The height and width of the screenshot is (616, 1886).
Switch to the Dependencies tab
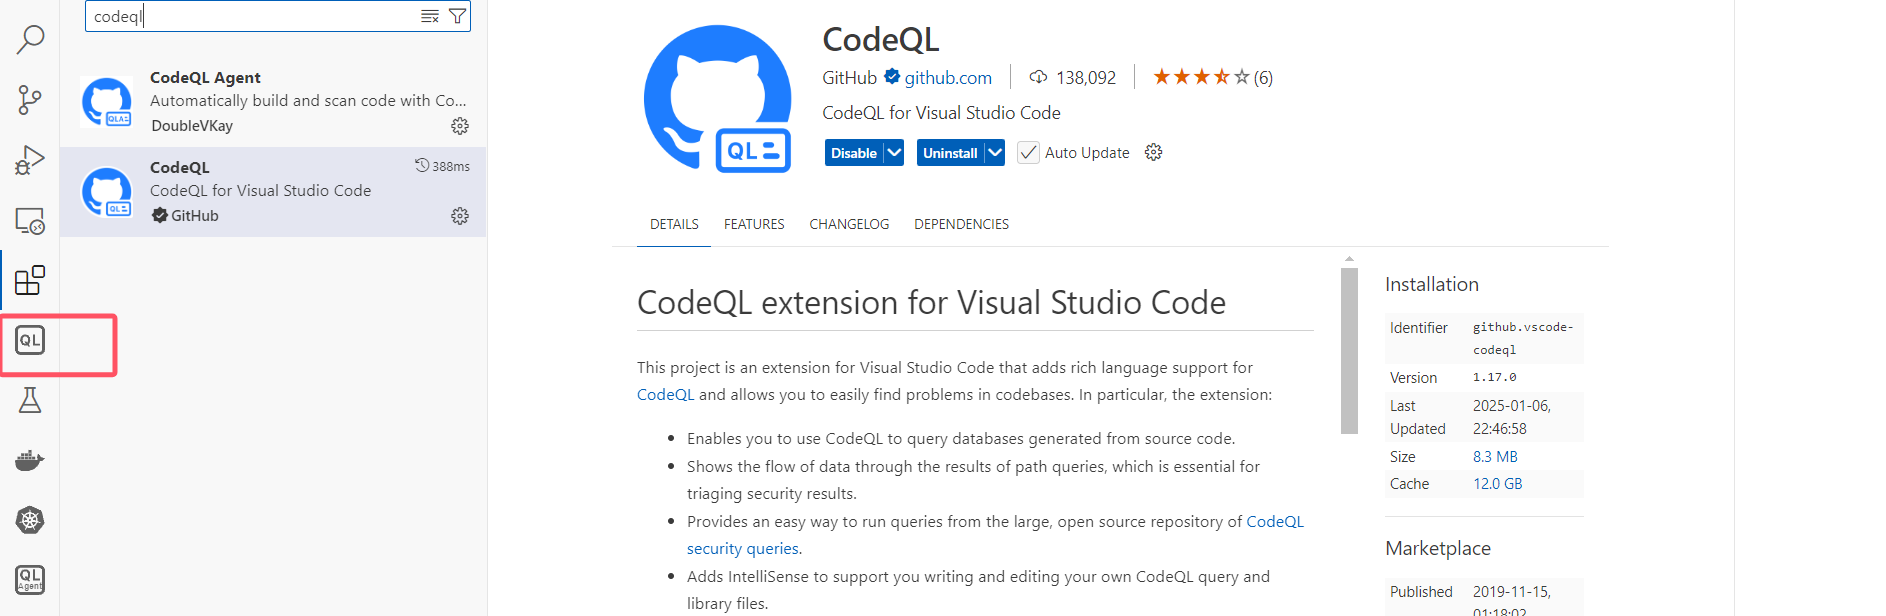tap(961, 224)
